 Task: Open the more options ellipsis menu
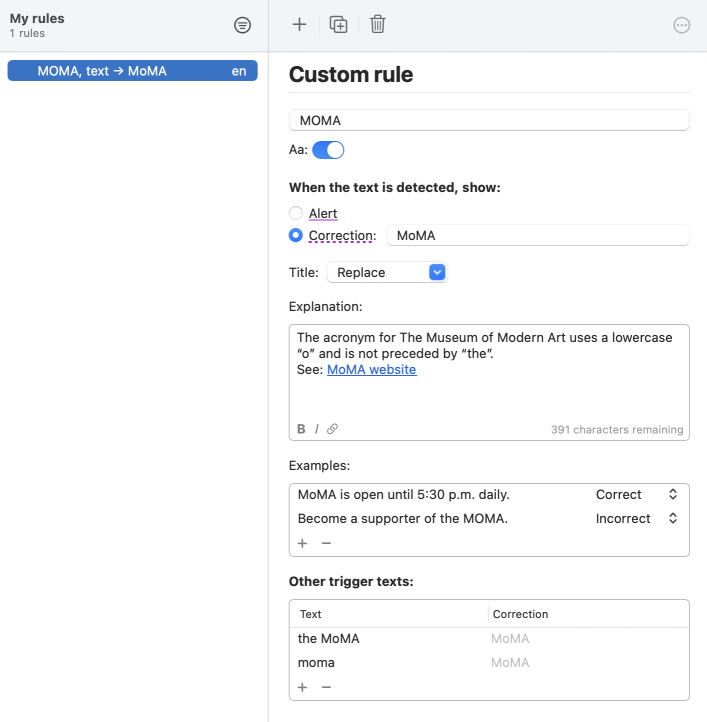(682, 26)
